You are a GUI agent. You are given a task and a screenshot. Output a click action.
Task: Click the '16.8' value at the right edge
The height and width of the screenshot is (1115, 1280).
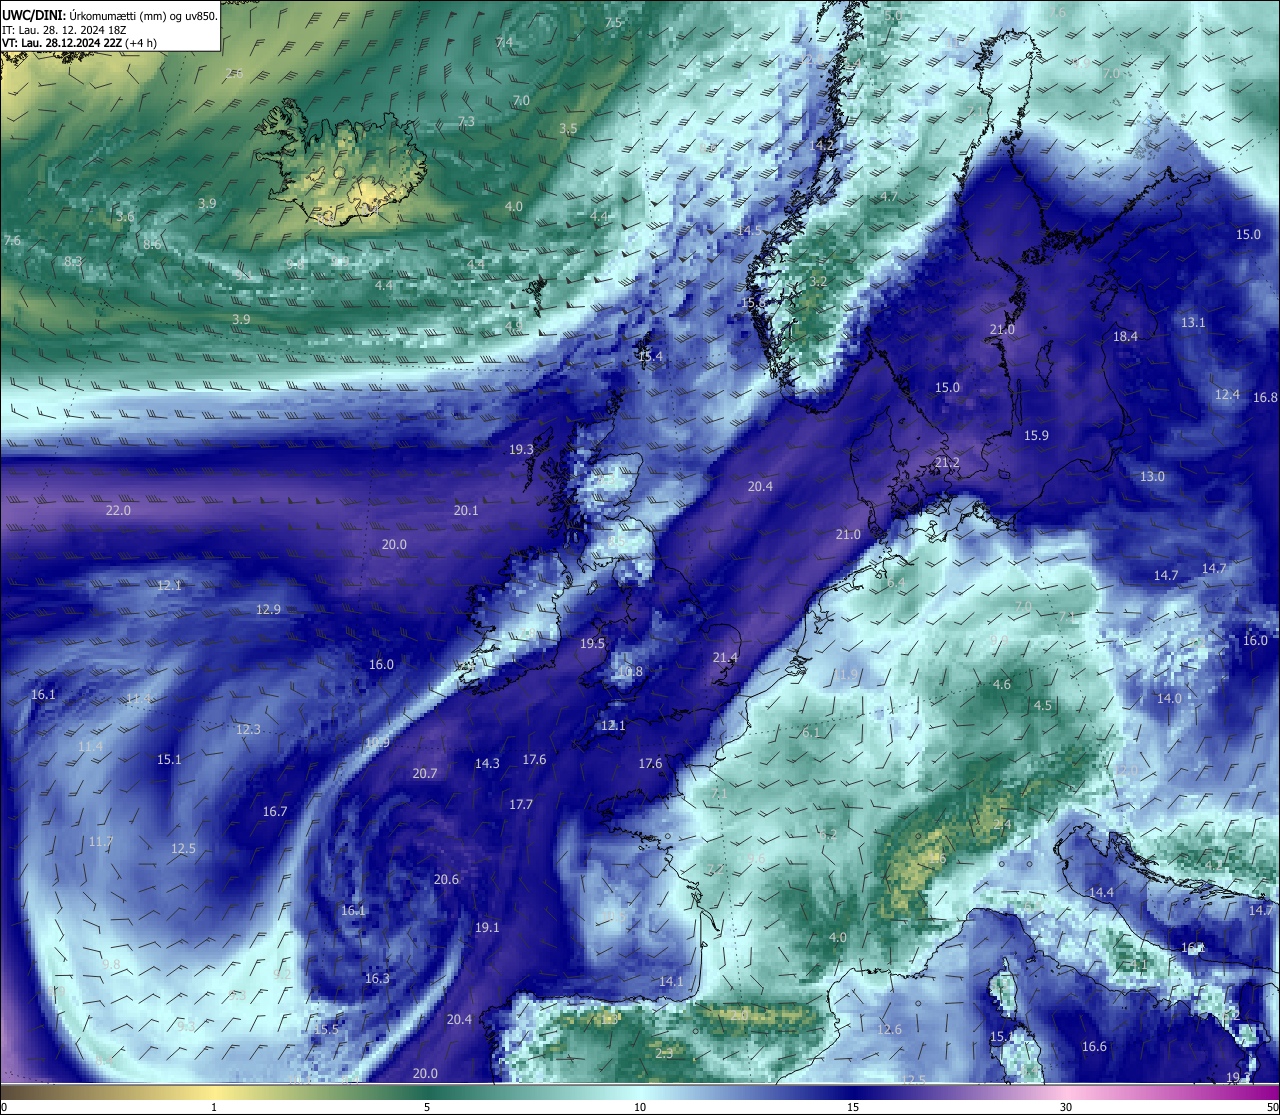1265,397
